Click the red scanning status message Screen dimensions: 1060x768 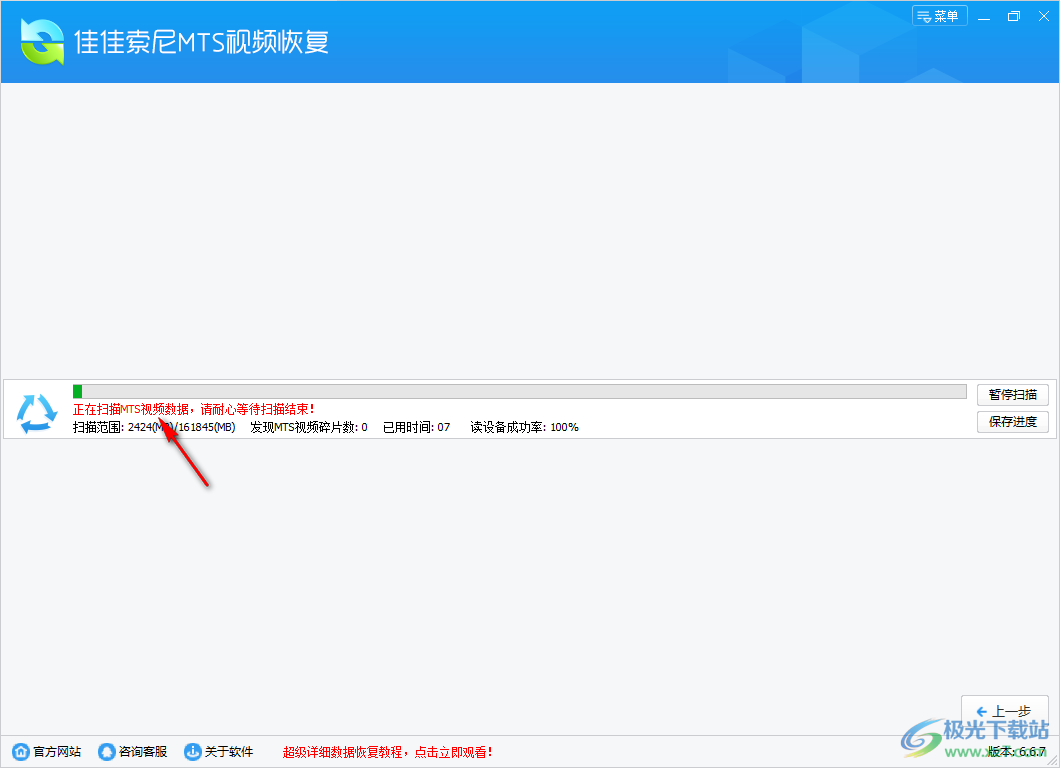click(x=194, y=410)
